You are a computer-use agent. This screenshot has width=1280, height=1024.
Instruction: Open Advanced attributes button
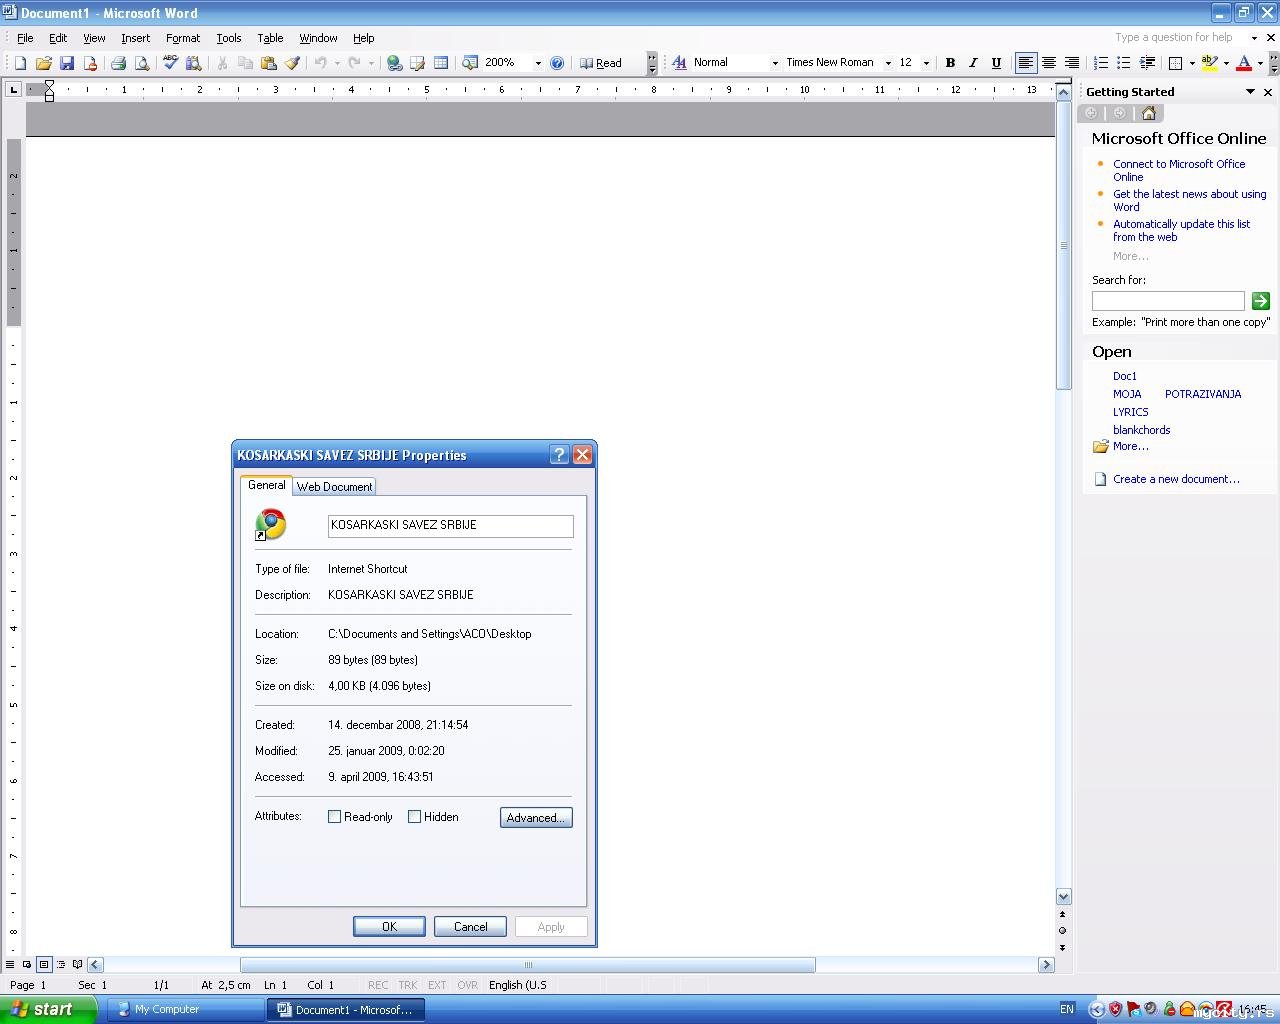pos(536,818)
